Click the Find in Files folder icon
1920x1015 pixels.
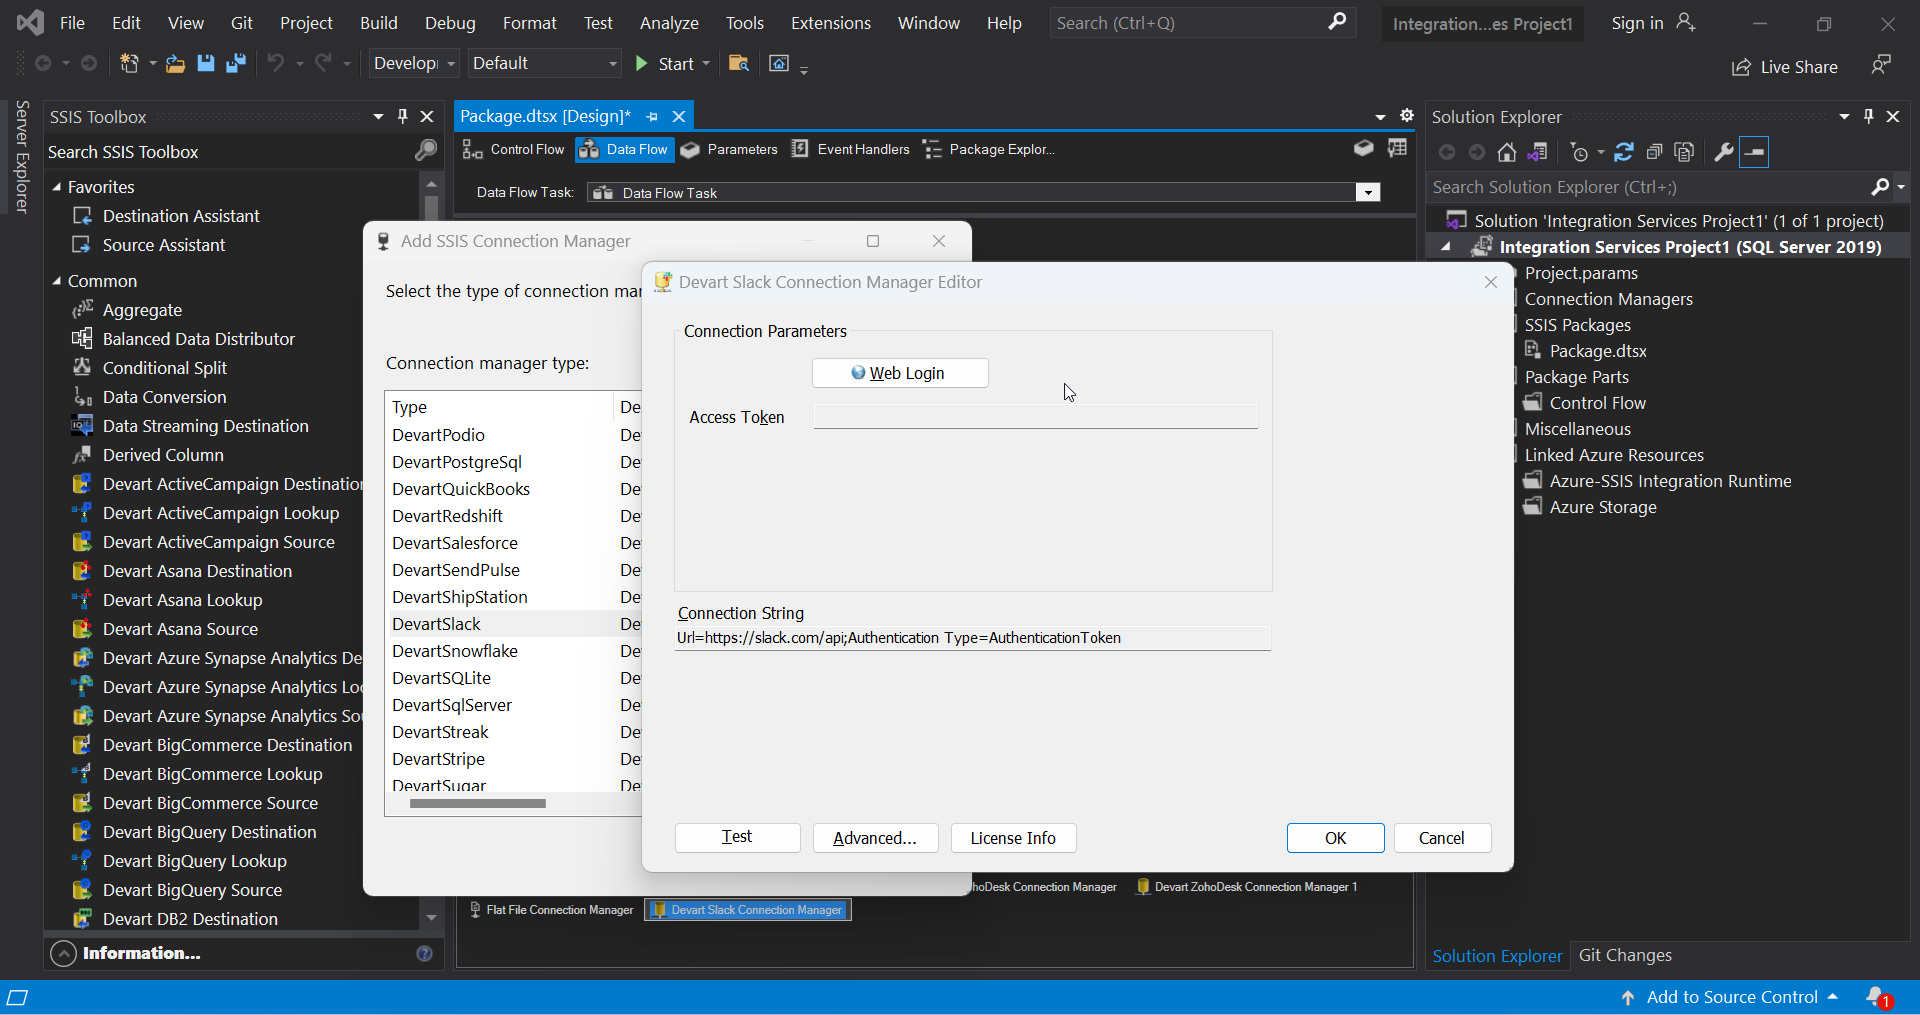(x=739, y=64)
